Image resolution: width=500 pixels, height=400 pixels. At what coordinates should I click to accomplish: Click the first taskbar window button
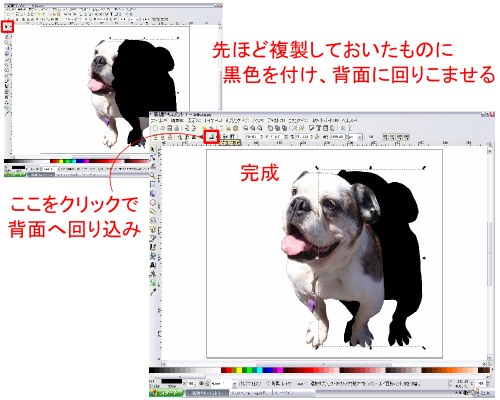[207, 393]
